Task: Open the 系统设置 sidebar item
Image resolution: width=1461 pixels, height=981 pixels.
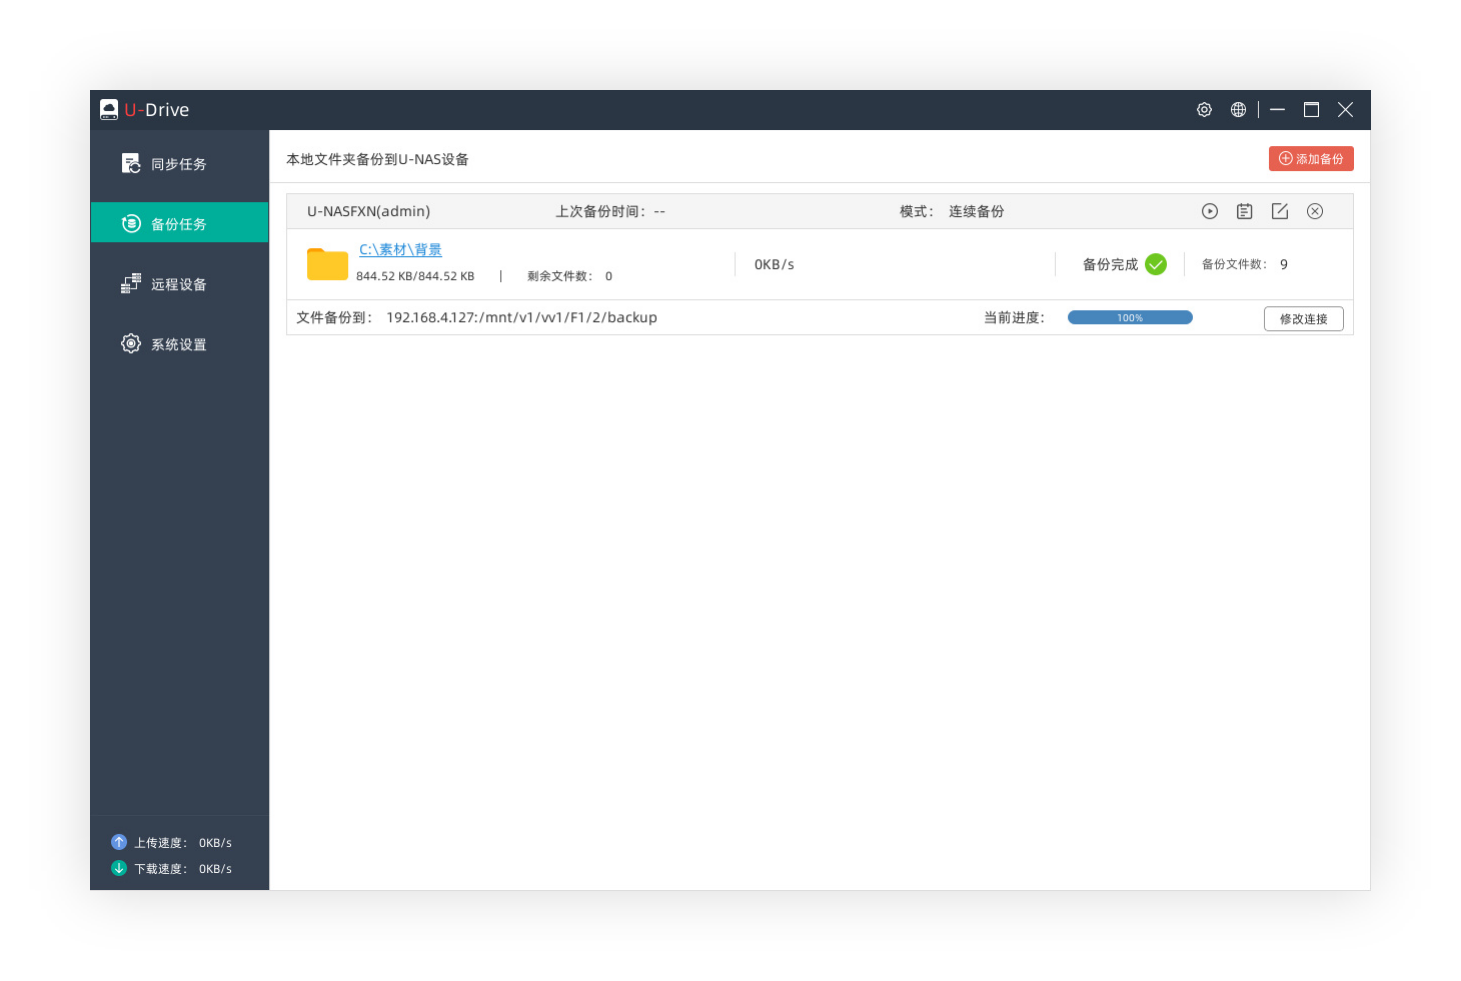Action: pos(179,344)
